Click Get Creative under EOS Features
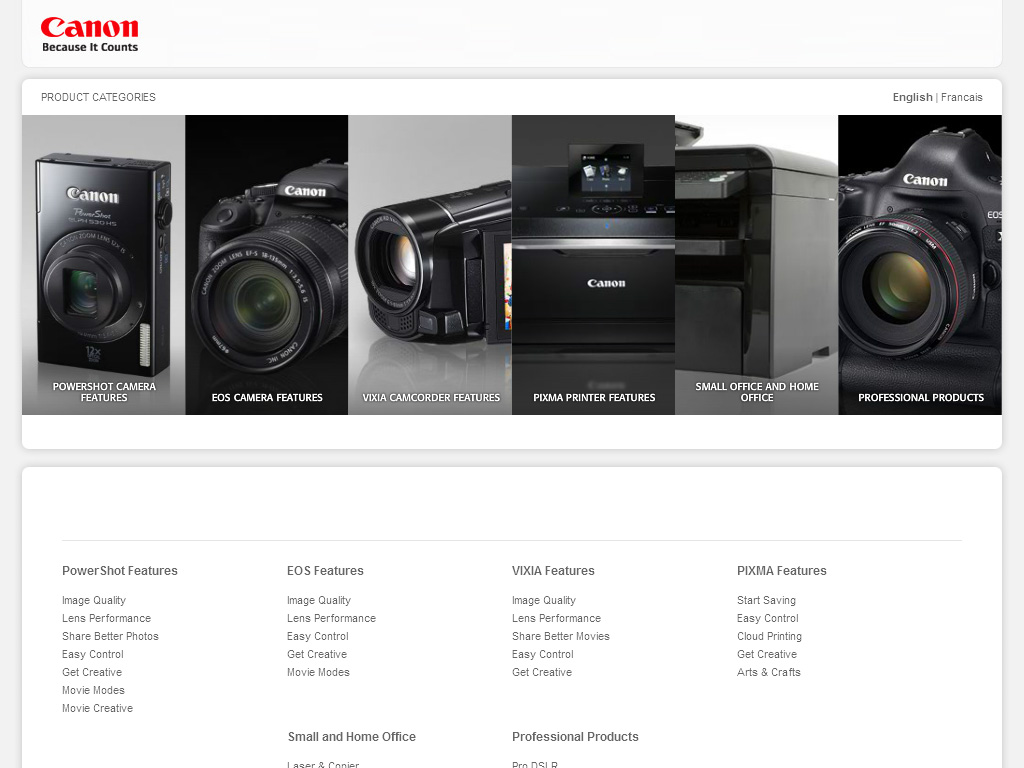The width and height of the screenshot is (1024, 768). pos(317,654)
